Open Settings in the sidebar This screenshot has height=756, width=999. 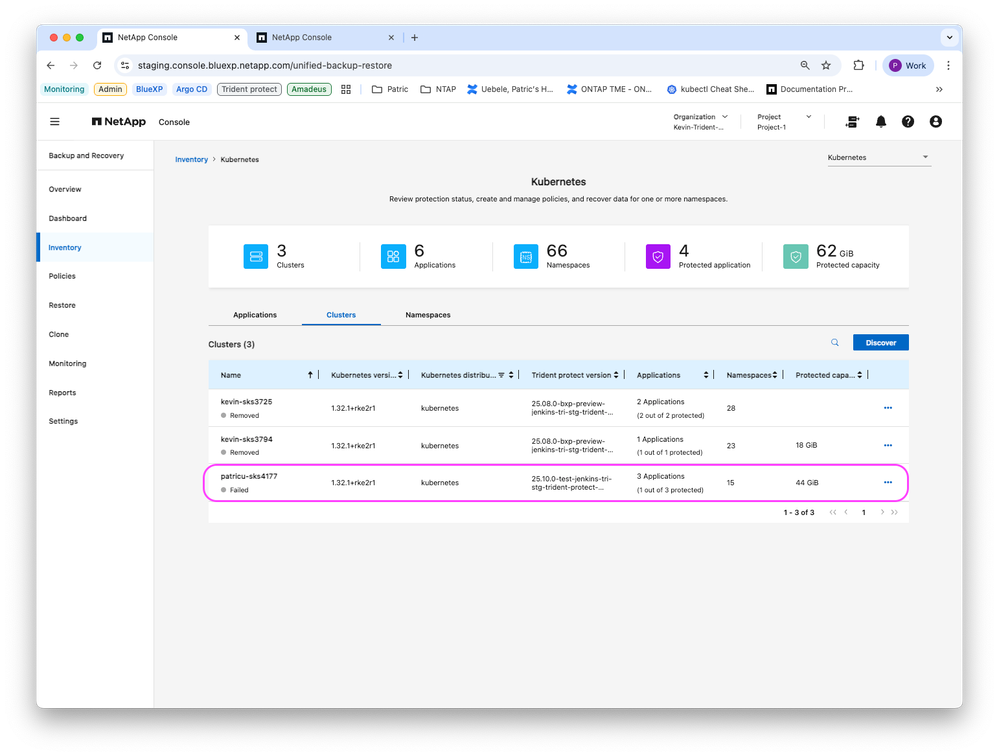63,421
